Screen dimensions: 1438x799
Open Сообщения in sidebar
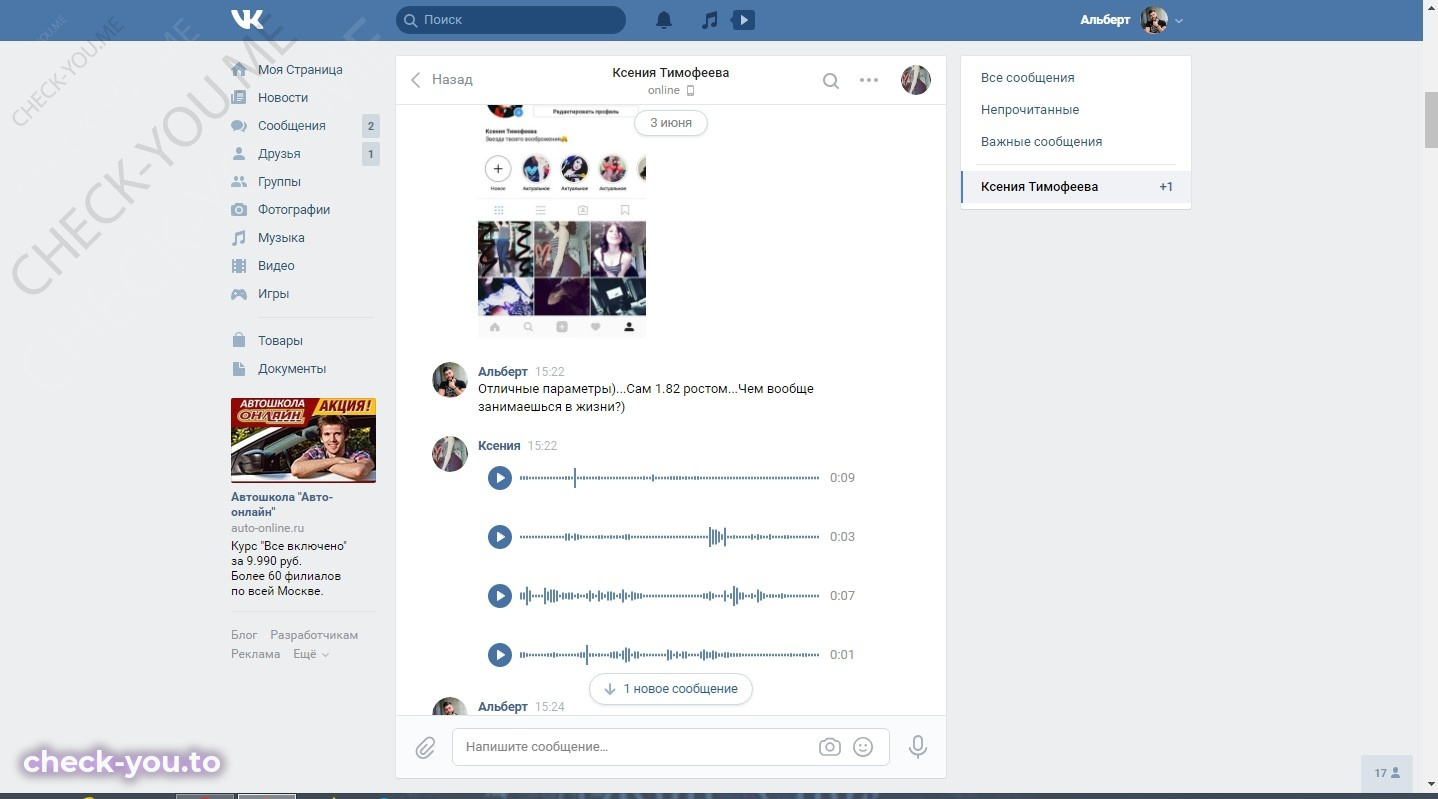point(292,126)
